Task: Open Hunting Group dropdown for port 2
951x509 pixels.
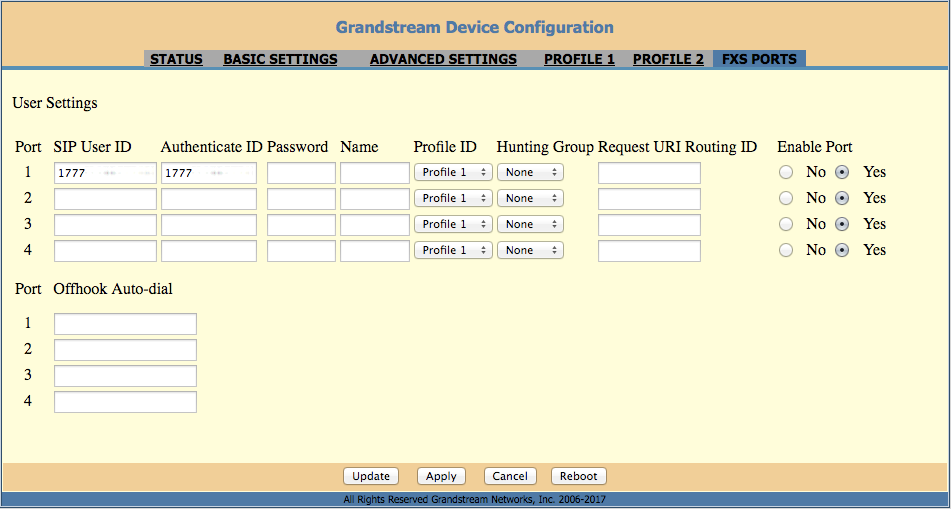Action: (x=530, y=198)
